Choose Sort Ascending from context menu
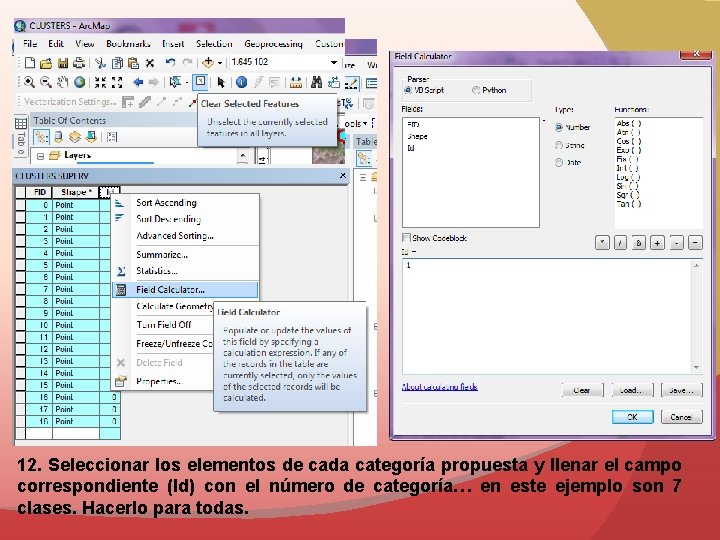720x540 pixels. [x=186, y=202]
